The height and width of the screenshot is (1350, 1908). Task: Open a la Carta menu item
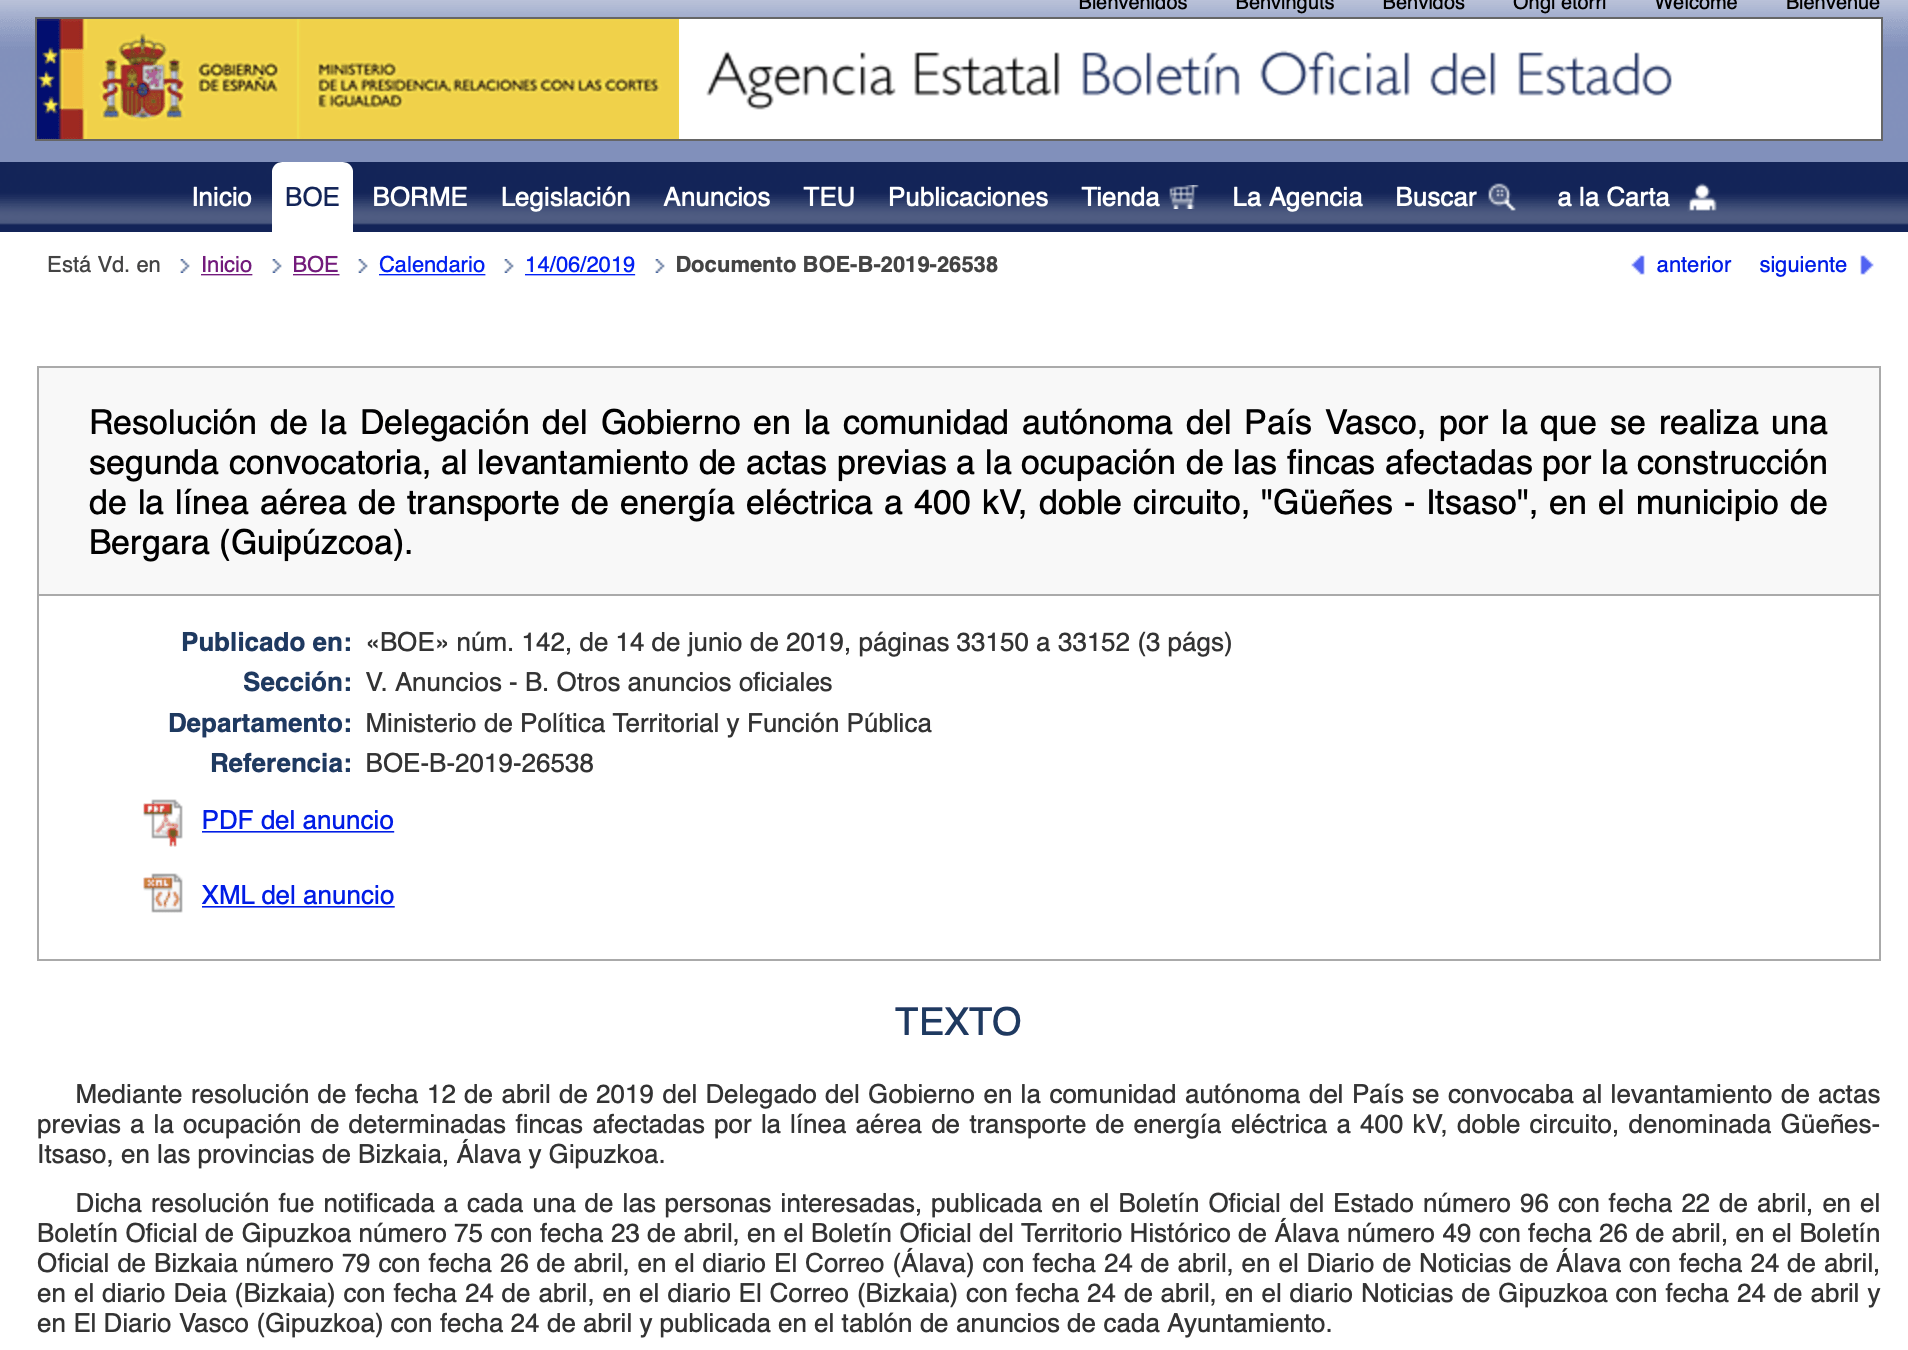click(x=1613, y=197)
